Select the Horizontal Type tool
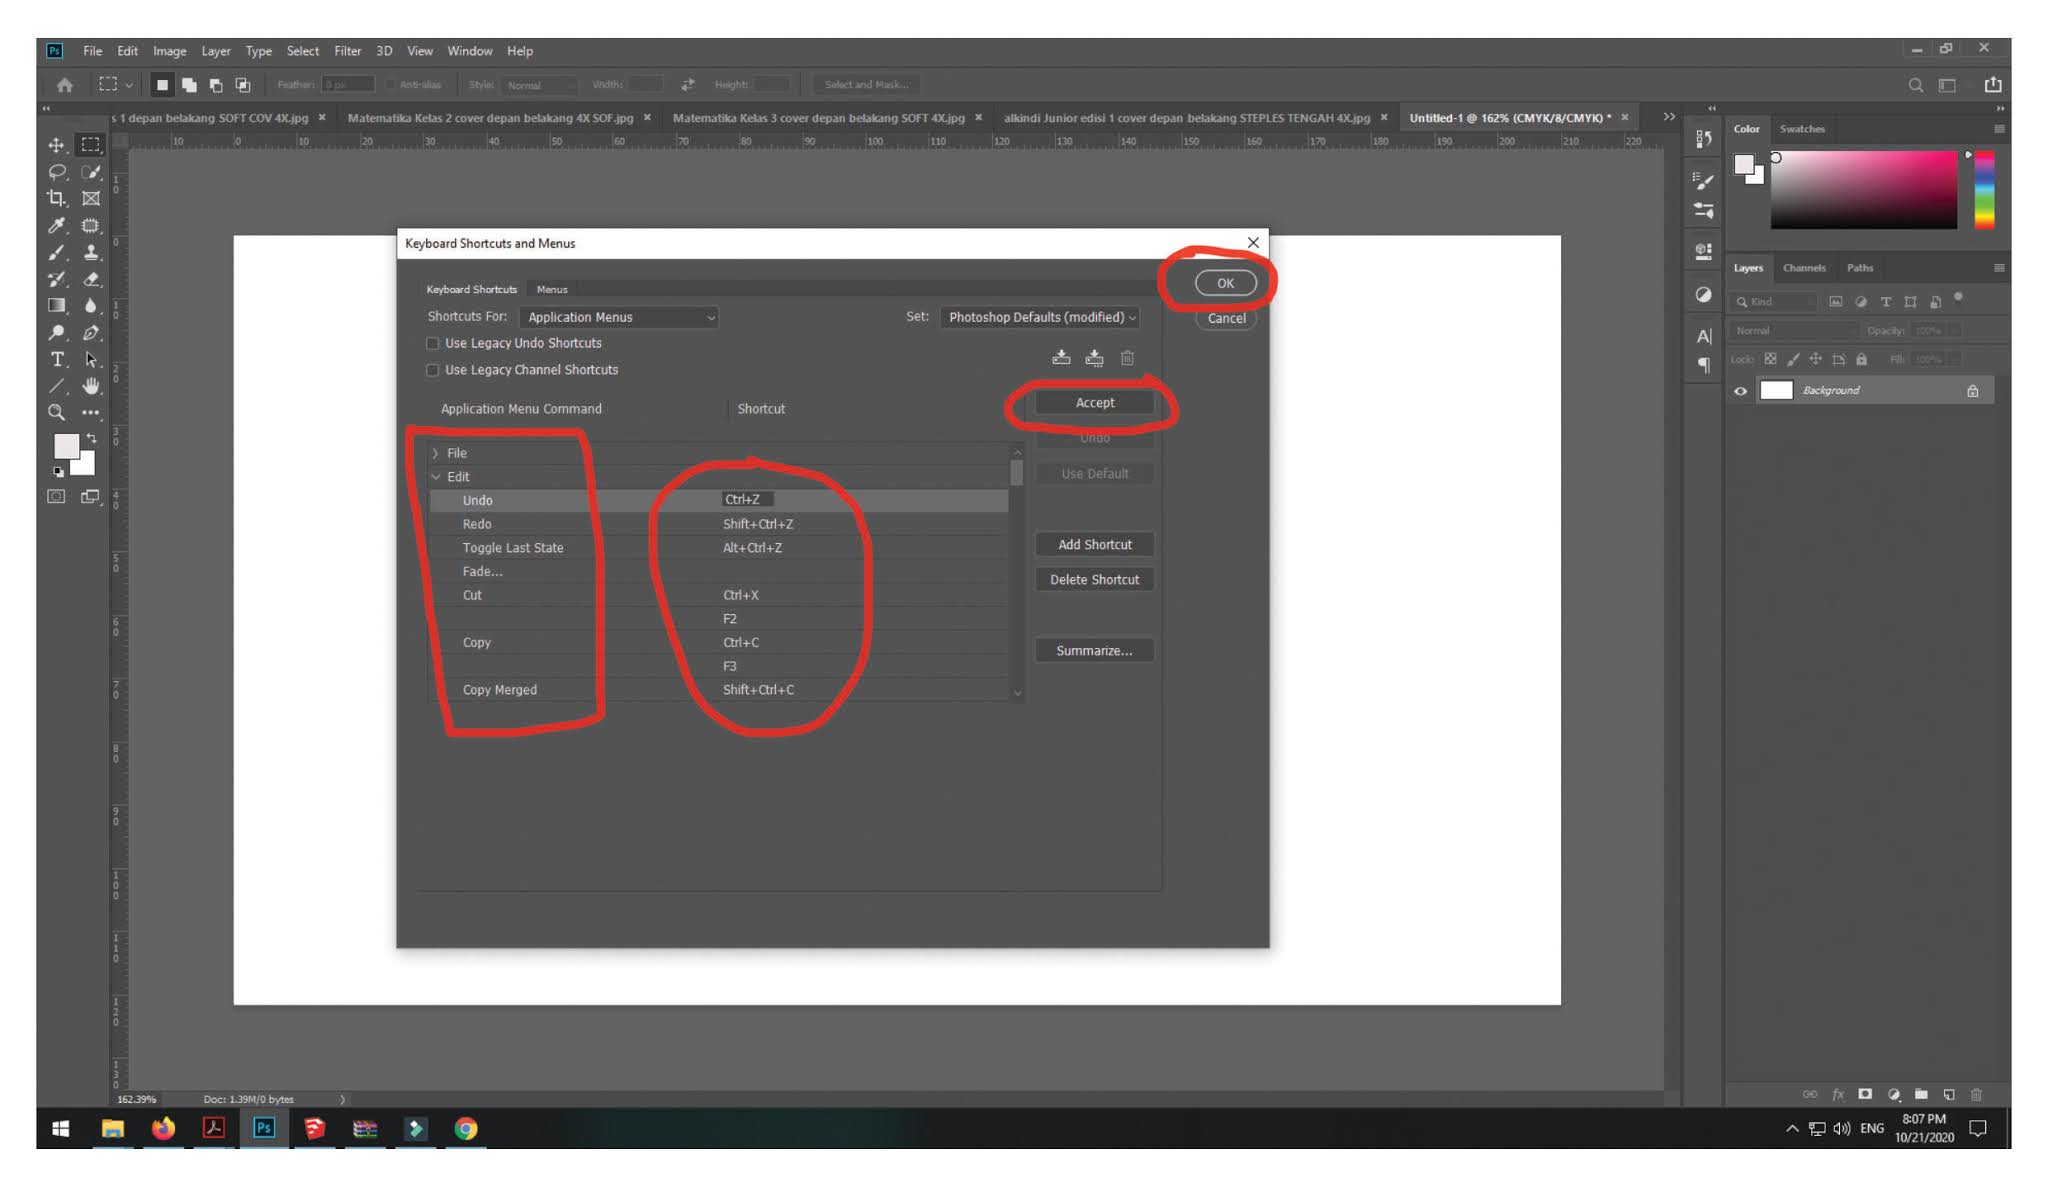The width and height of the screenshot is (2048, 1187). click(57, 359)
